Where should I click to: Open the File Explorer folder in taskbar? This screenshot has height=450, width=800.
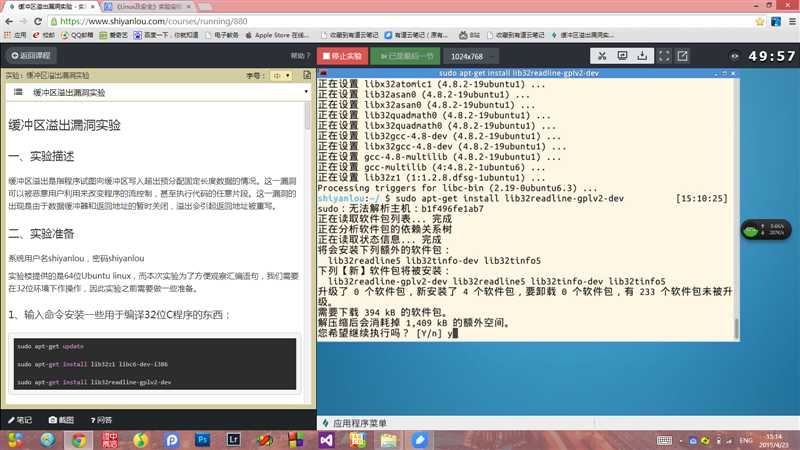388,440
